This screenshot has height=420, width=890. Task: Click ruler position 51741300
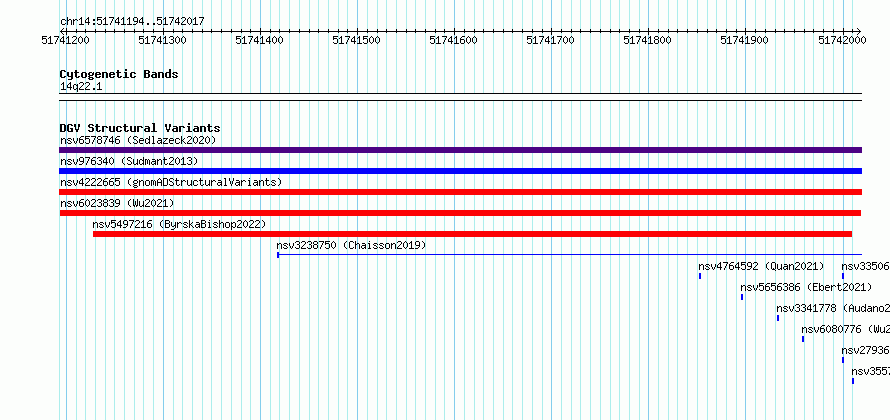(x=163, y=40)
